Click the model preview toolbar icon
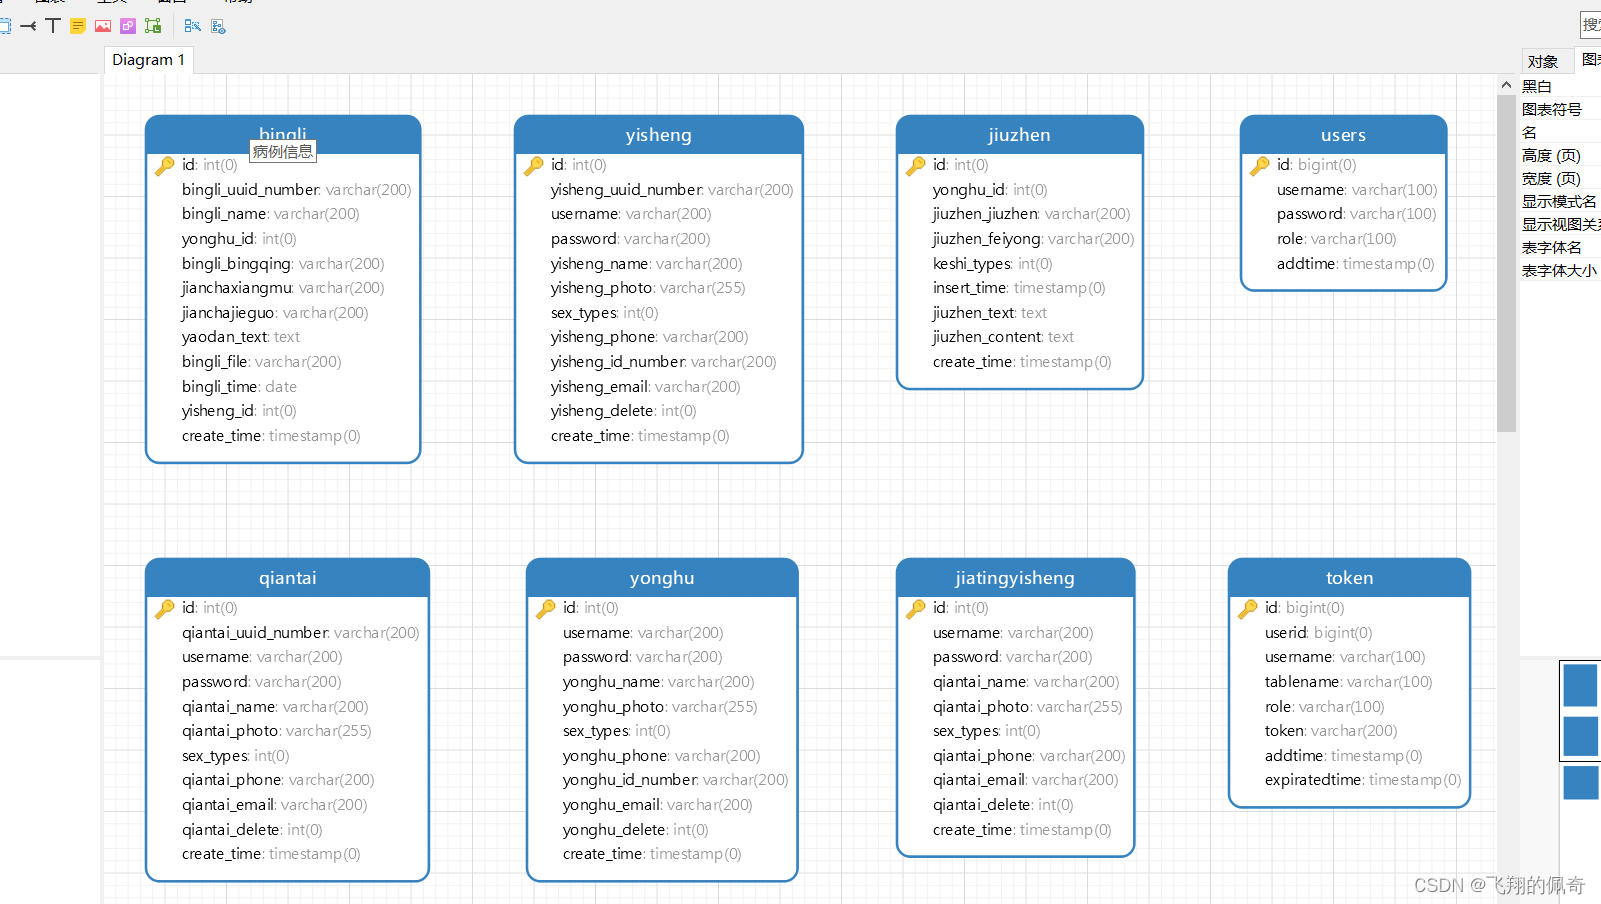 tap(218, 26)
